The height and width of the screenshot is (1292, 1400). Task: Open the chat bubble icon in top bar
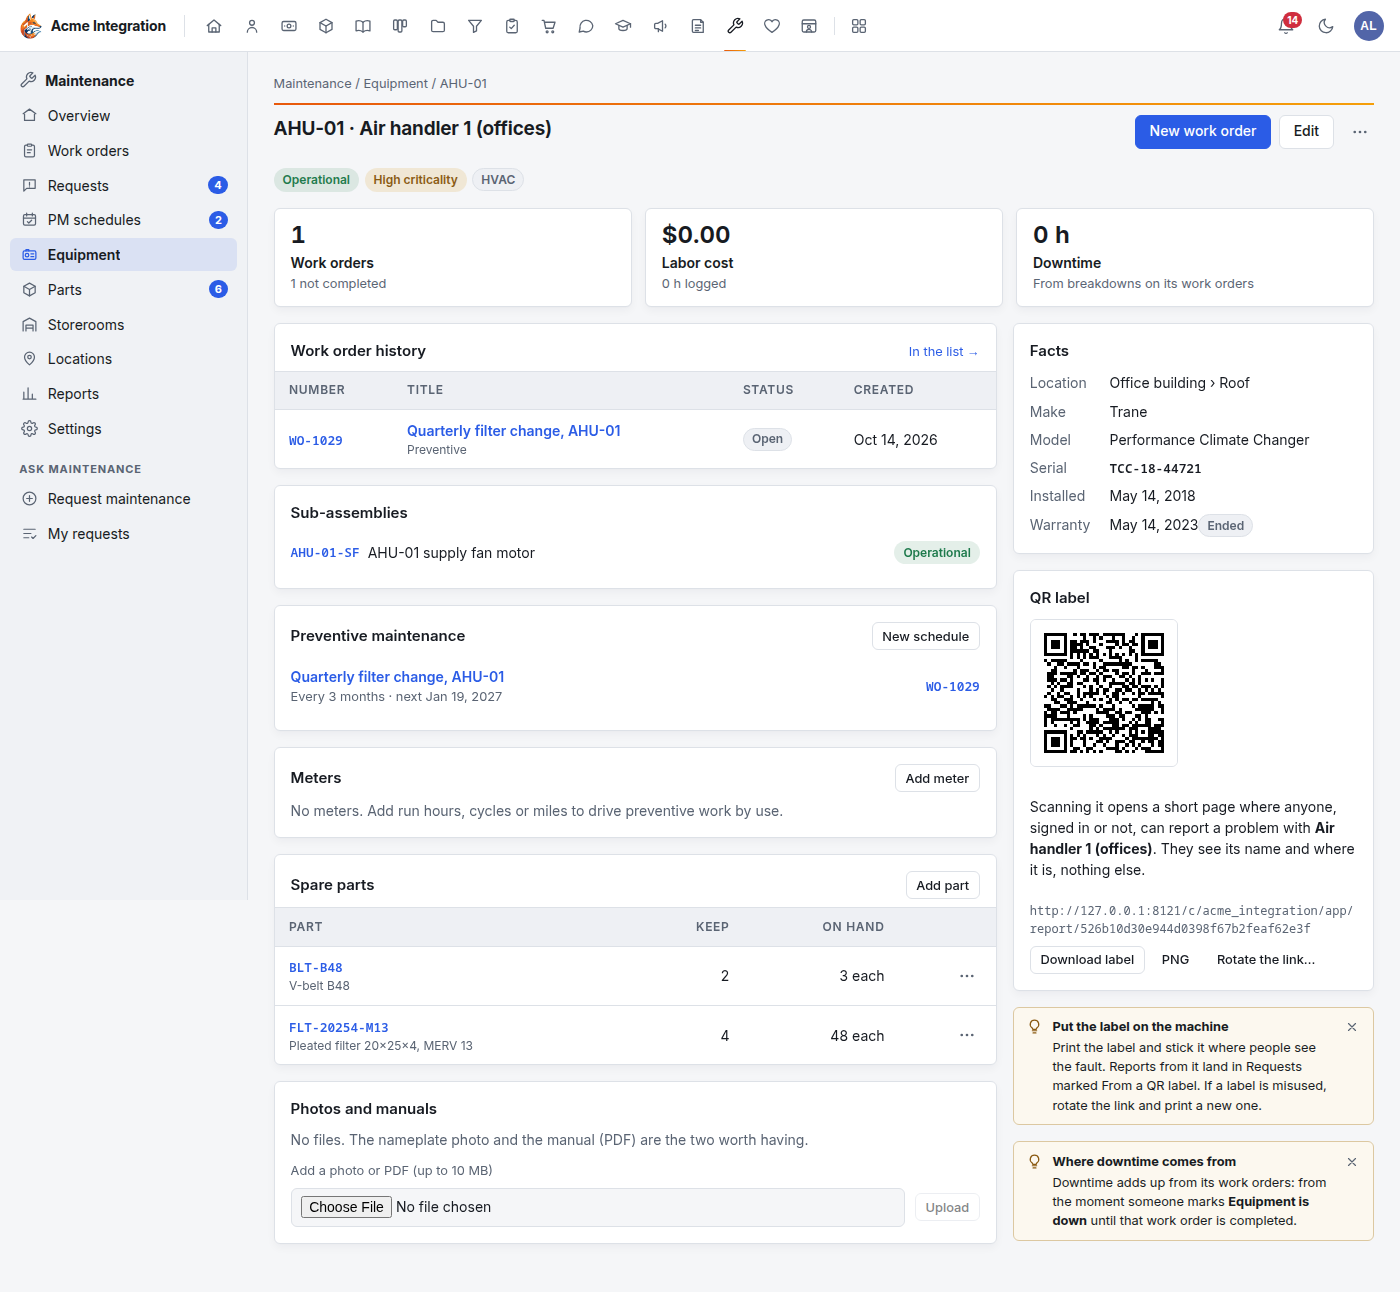coord(586,26)
